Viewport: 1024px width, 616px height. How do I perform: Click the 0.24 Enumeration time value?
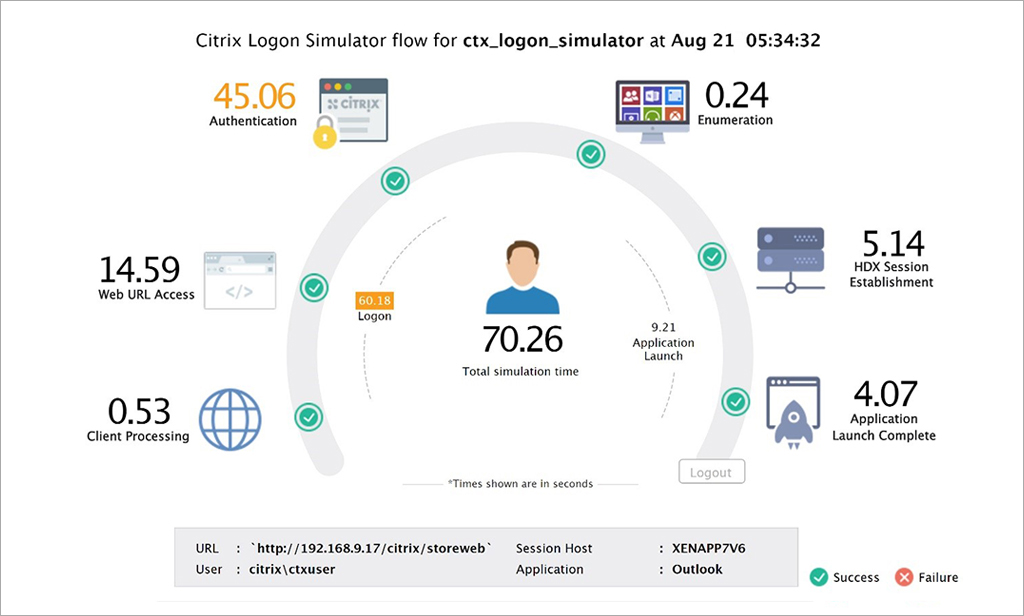[x=737, y=95]
